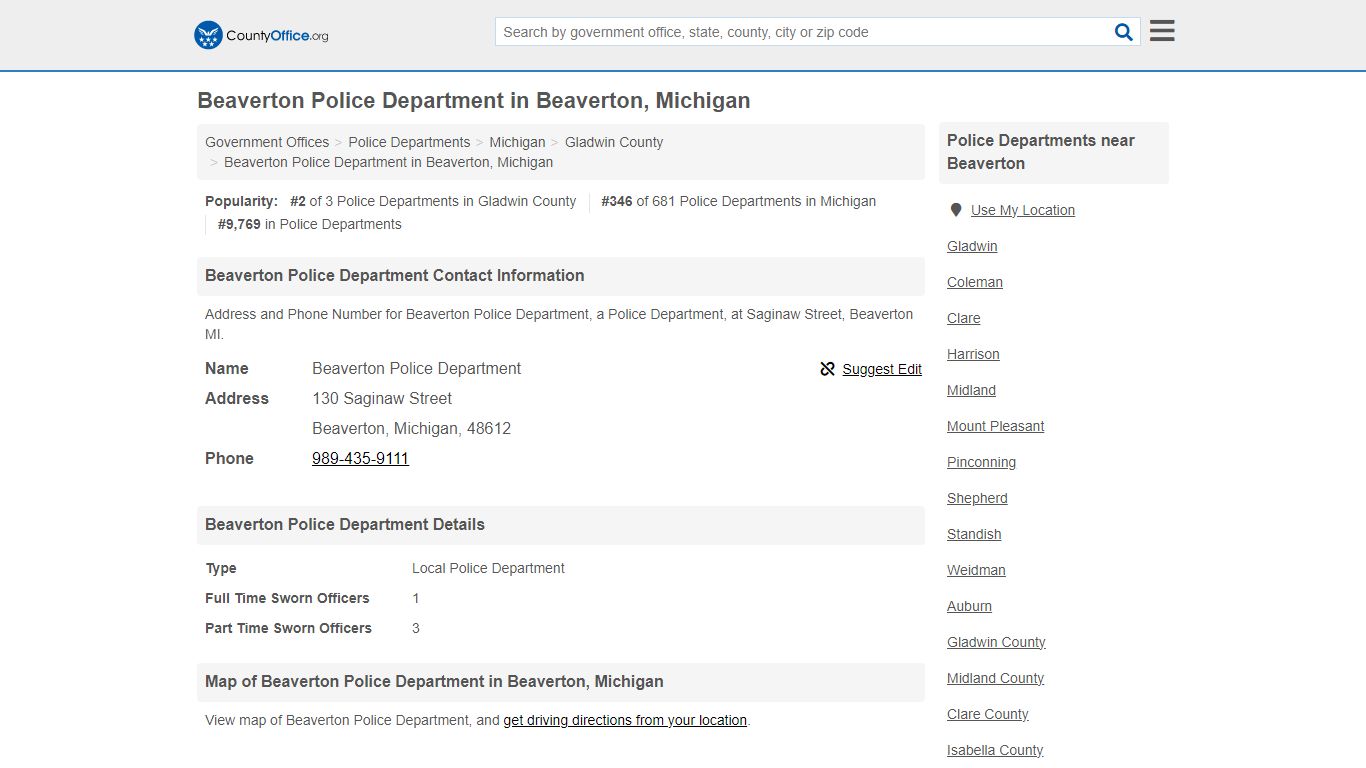Viewport: 1366px width, 768px height.
Task: Click Beaverton Police Department Contact Information heading
Action: (x=395, y=276)
